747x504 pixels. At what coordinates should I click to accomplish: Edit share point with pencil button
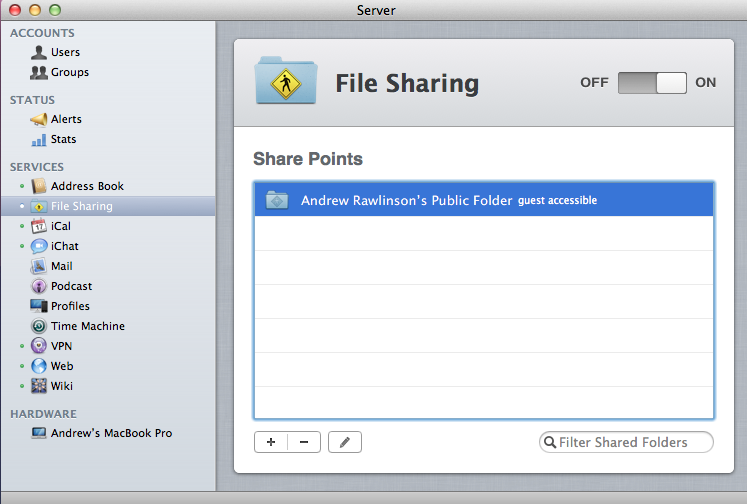(x=345, y=442)
